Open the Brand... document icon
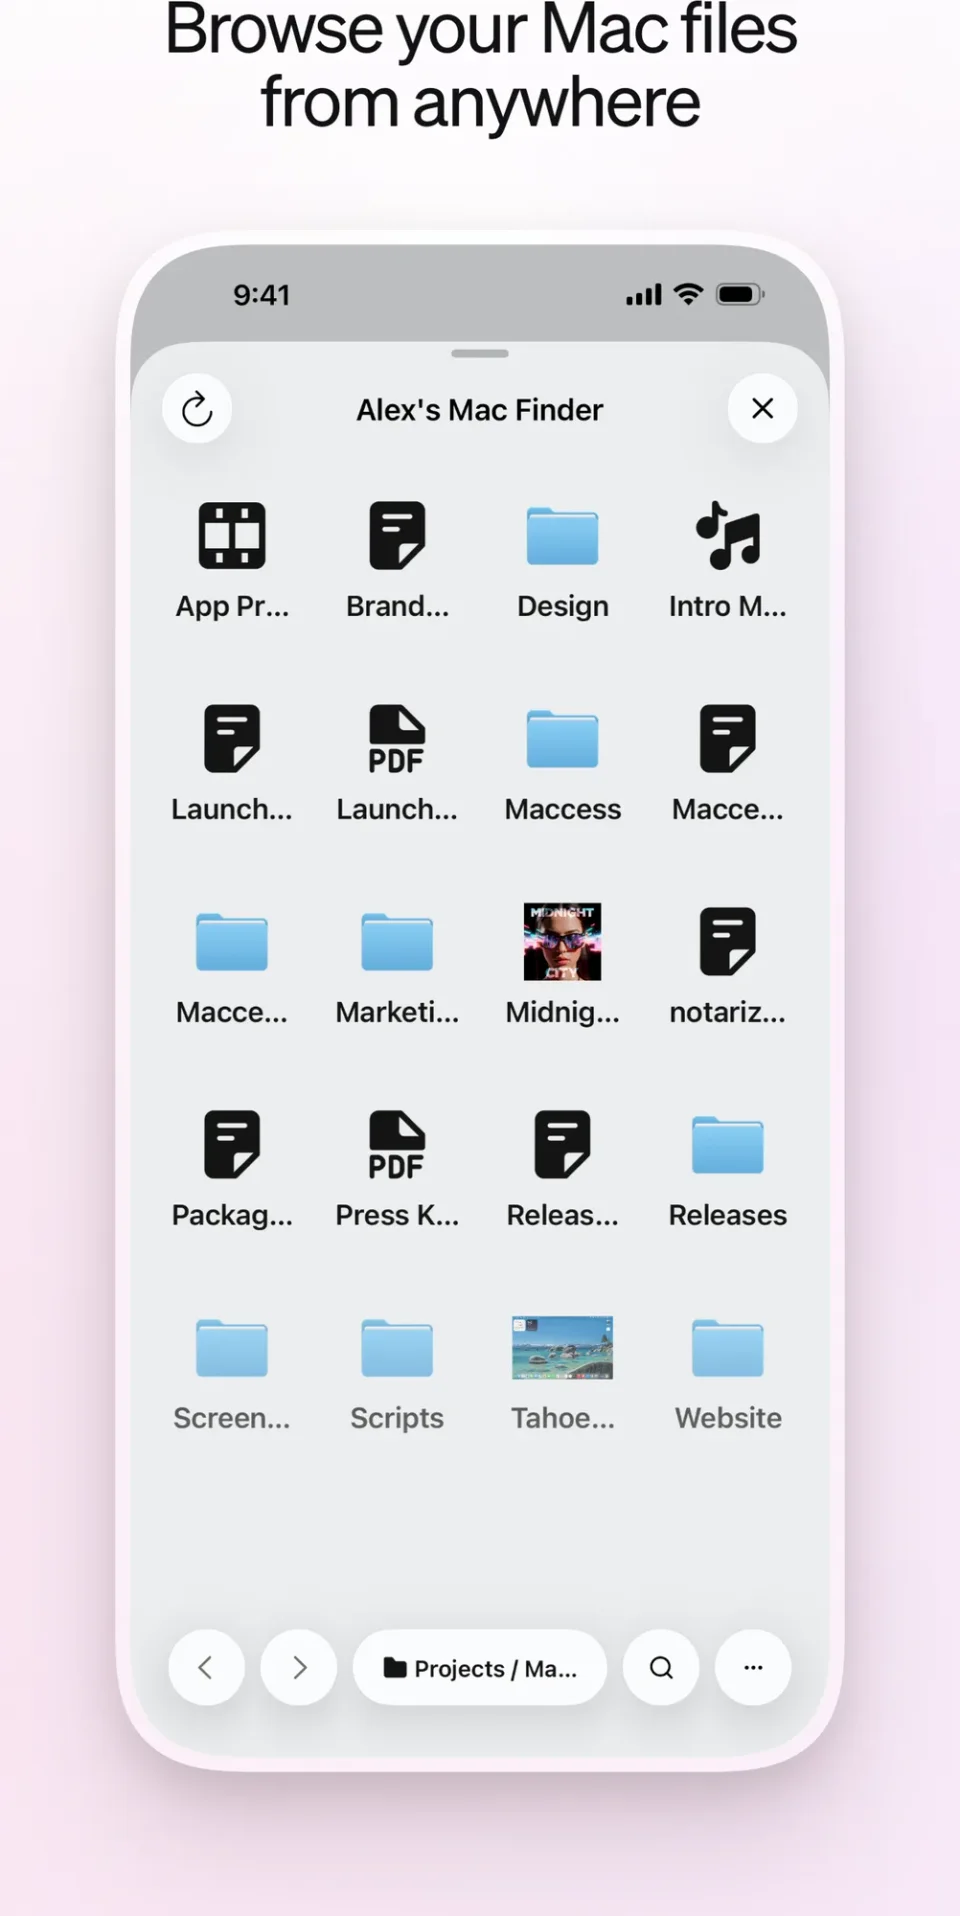 (397, 536)
